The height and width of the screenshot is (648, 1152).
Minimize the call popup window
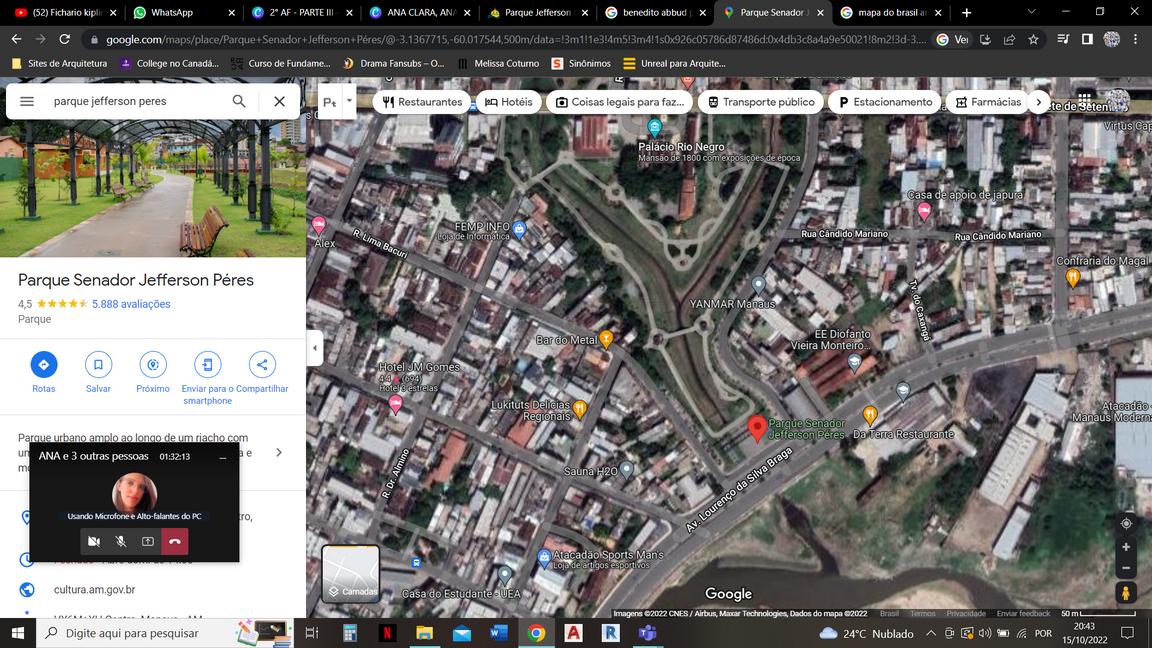coord(223,457)
